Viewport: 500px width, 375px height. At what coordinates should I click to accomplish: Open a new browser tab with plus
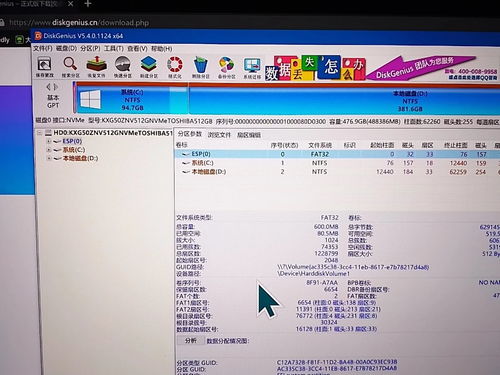tap(88, 4)
